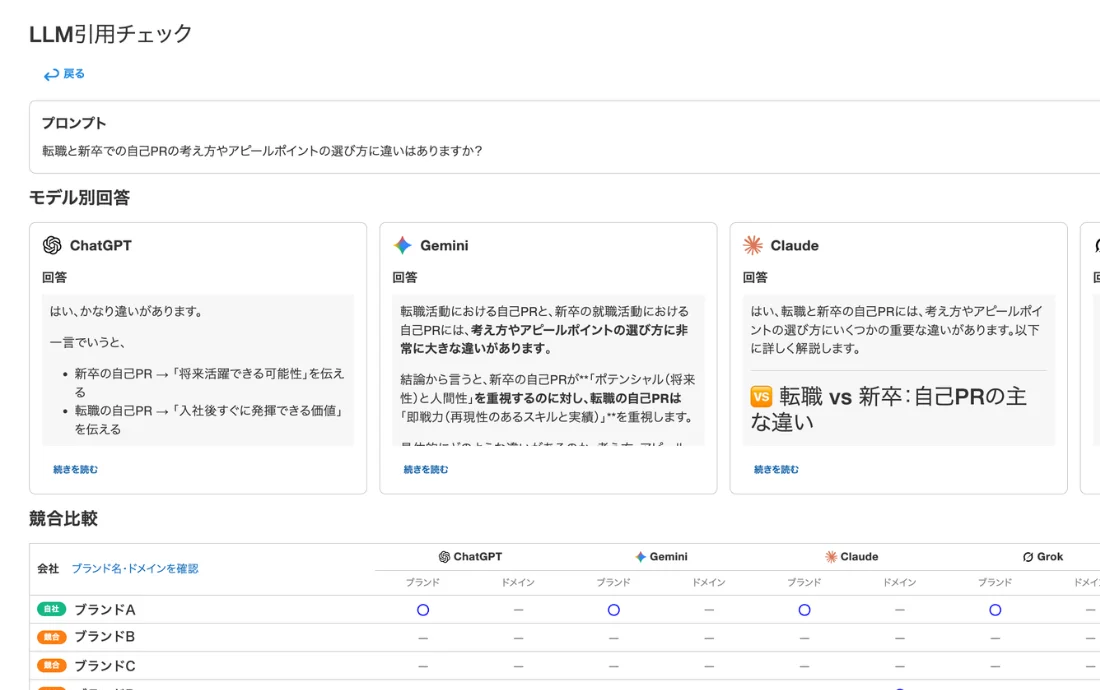Screen dimensions: 1100x690
Task: Click Claude answer heading 転職 vs 新卒
Action: pos(888,409)
